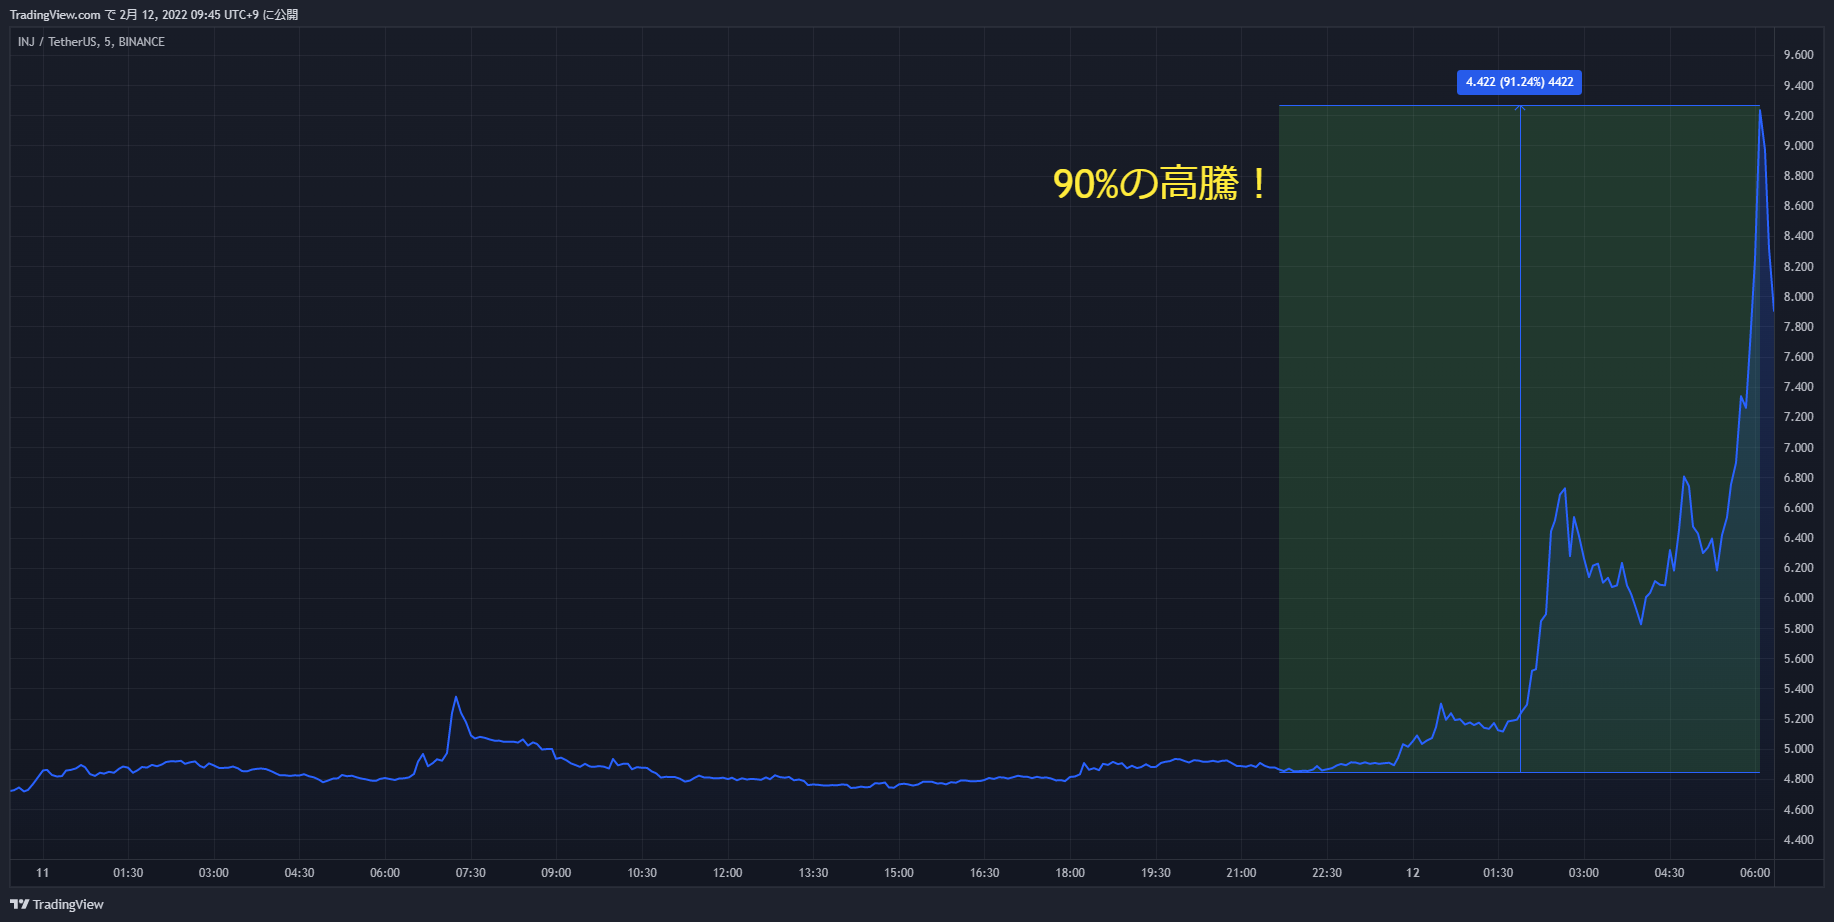The width and height of the screenshot is (1834, 922).
Task: Click the 03:00 label after date 12
Action: 1584,873
